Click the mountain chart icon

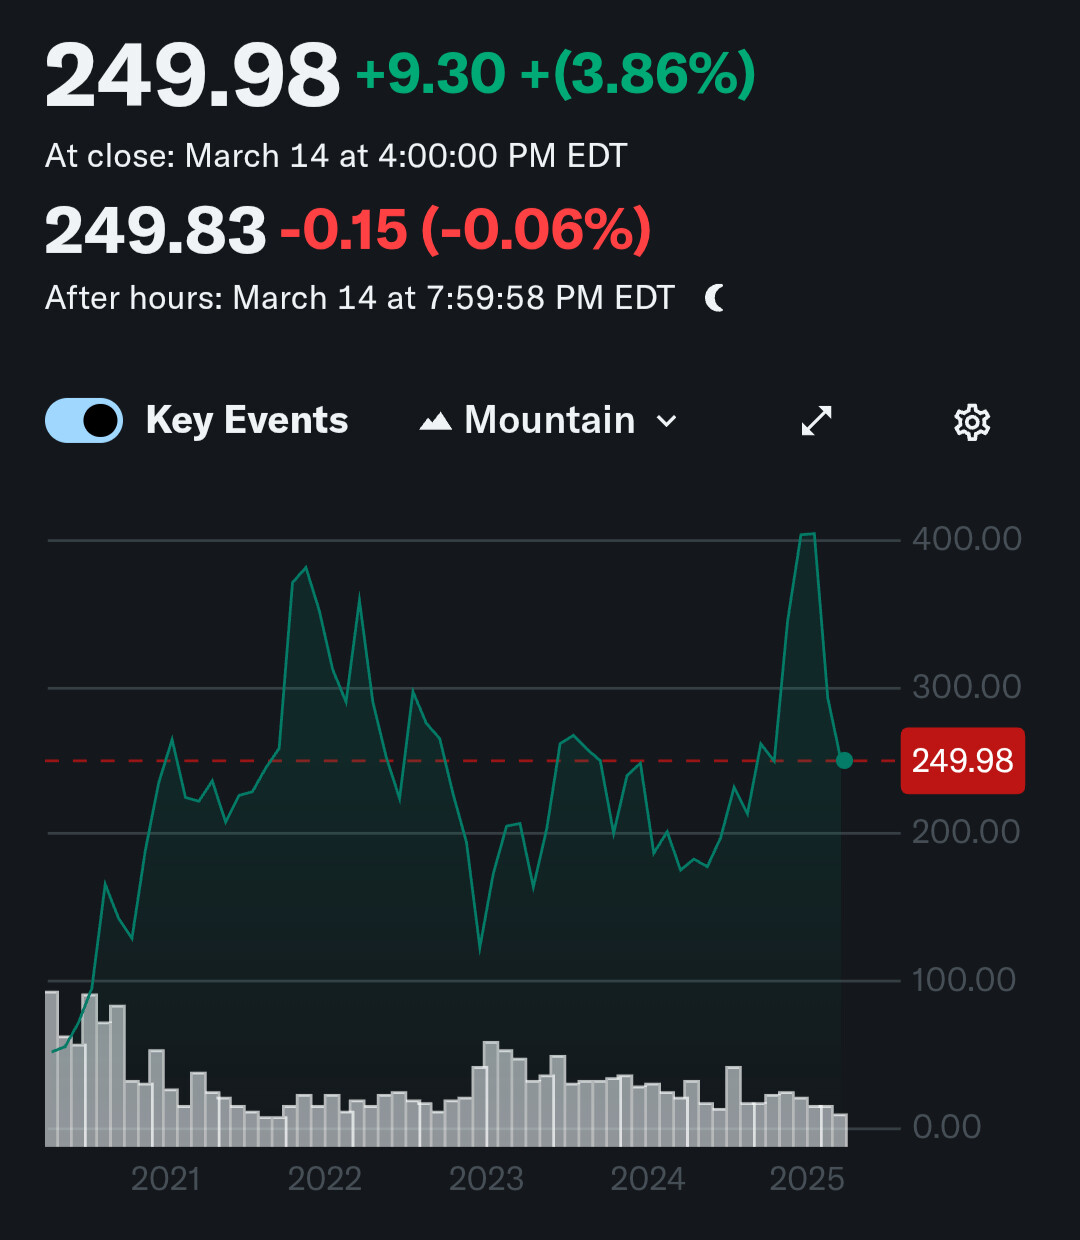[435, 422]
